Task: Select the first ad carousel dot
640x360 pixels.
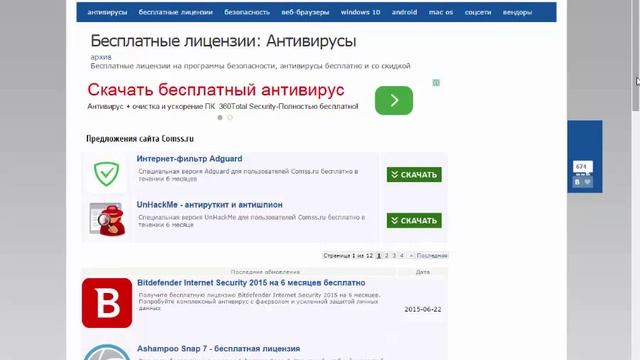Action: pyautogui.click(x=220, y=118)
